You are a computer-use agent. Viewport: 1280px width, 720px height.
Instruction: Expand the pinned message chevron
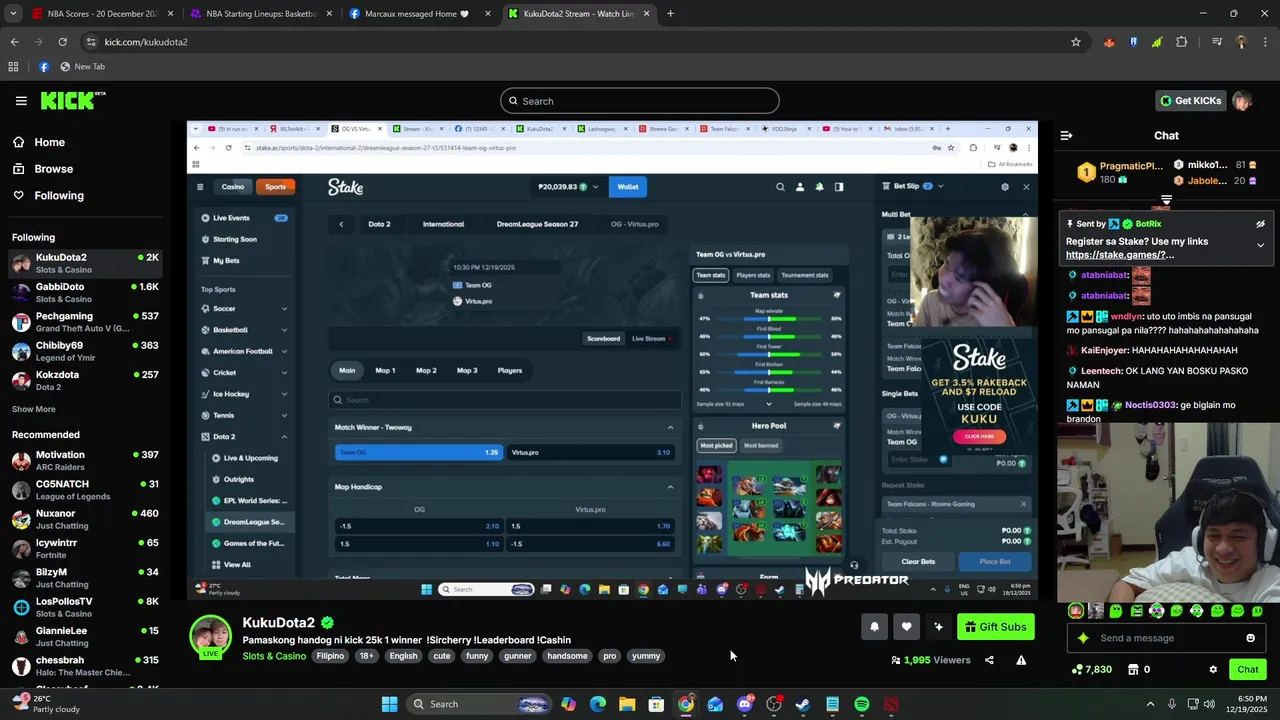coord(1260,245)
